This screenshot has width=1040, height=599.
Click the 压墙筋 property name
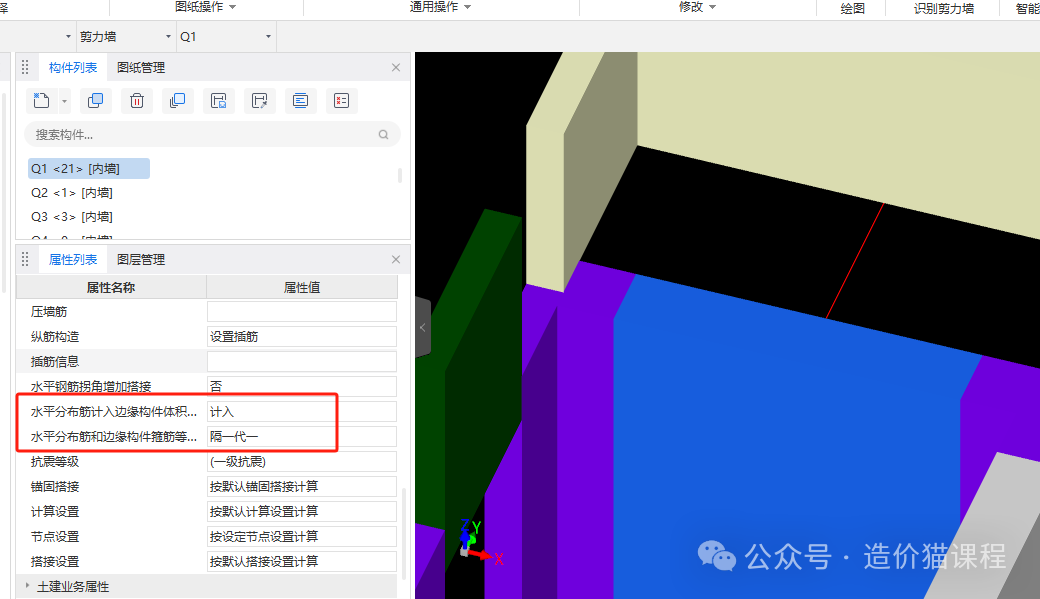click(x=49, y=312)
